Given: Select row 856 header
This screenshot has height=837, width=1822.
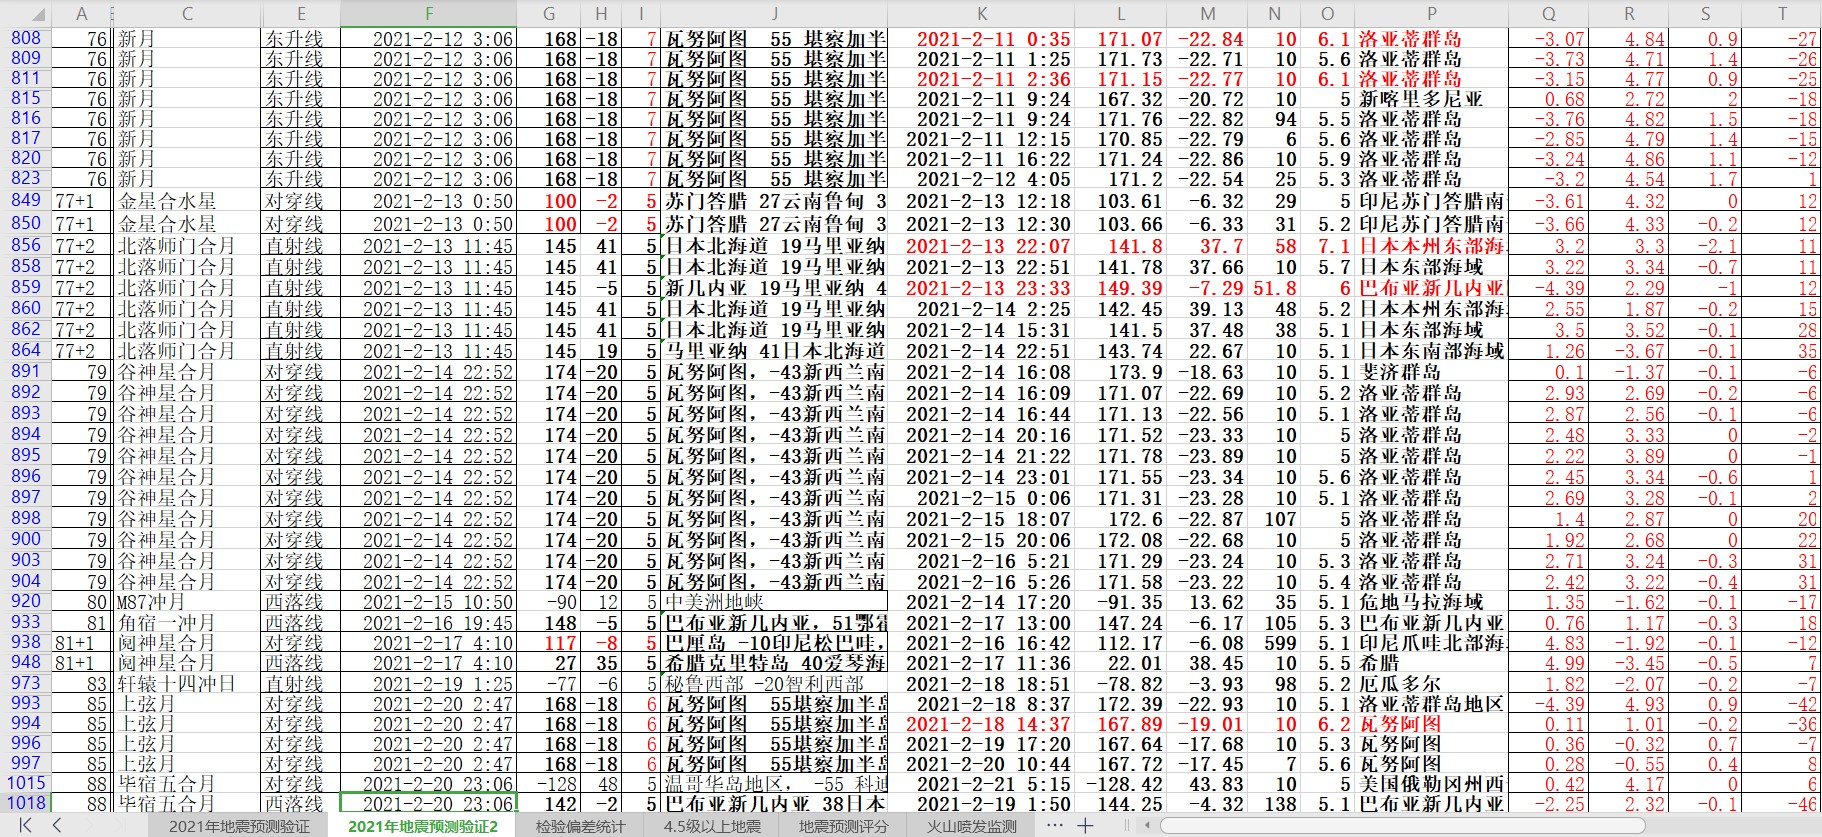Looking at the screenshot, I should pyautogui.click(x=25, y=245).
